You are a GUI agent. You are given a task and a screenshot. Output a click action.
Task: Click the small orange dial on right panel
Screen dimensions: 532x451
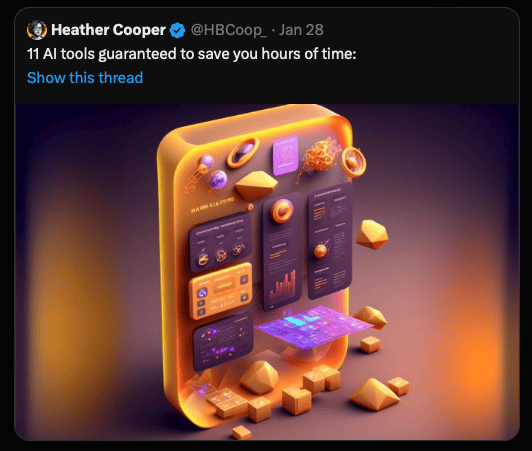point(320,251)
